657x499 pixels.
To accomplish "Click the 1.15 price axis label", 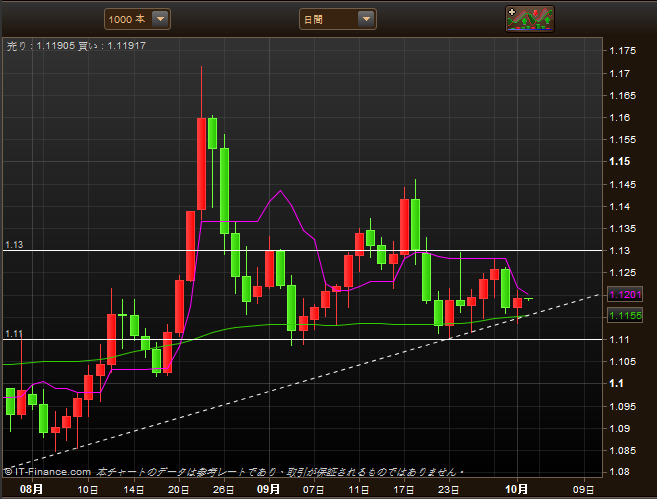I will (619, 161).
